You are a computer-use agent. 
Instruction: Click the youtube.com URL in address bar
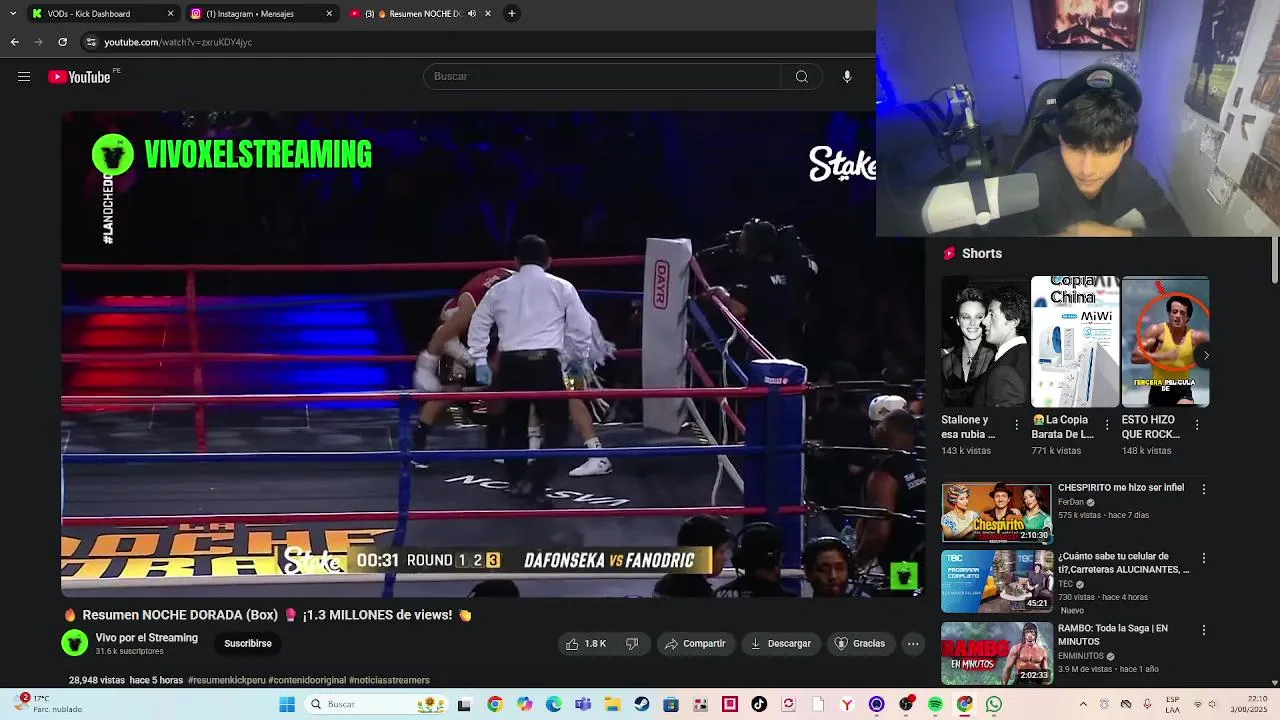click(178, 42)
